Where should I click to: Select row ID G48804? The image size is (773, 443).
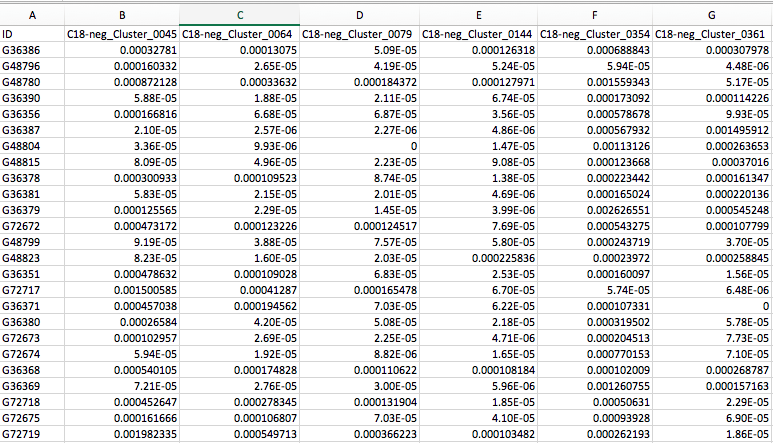pyautogui.click(x=32, y=146)
